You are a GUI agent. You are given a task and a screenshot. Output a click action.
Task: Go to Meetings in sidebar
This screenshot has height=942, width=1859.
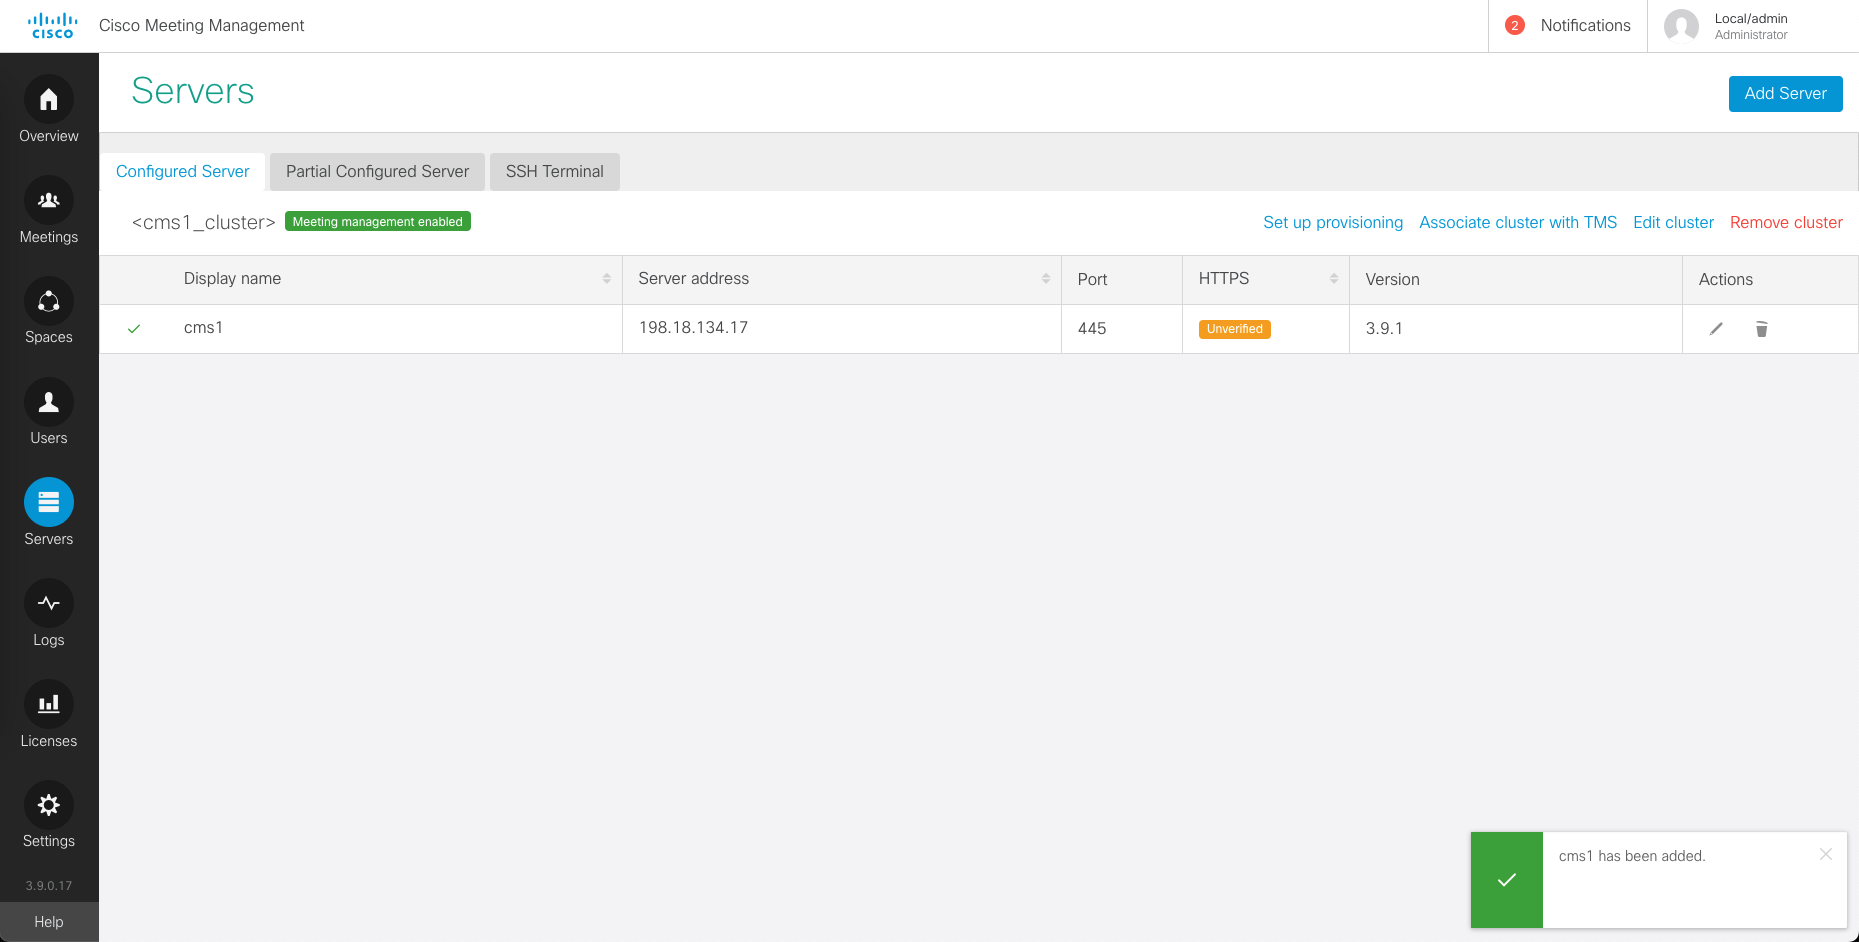(48, 201)
